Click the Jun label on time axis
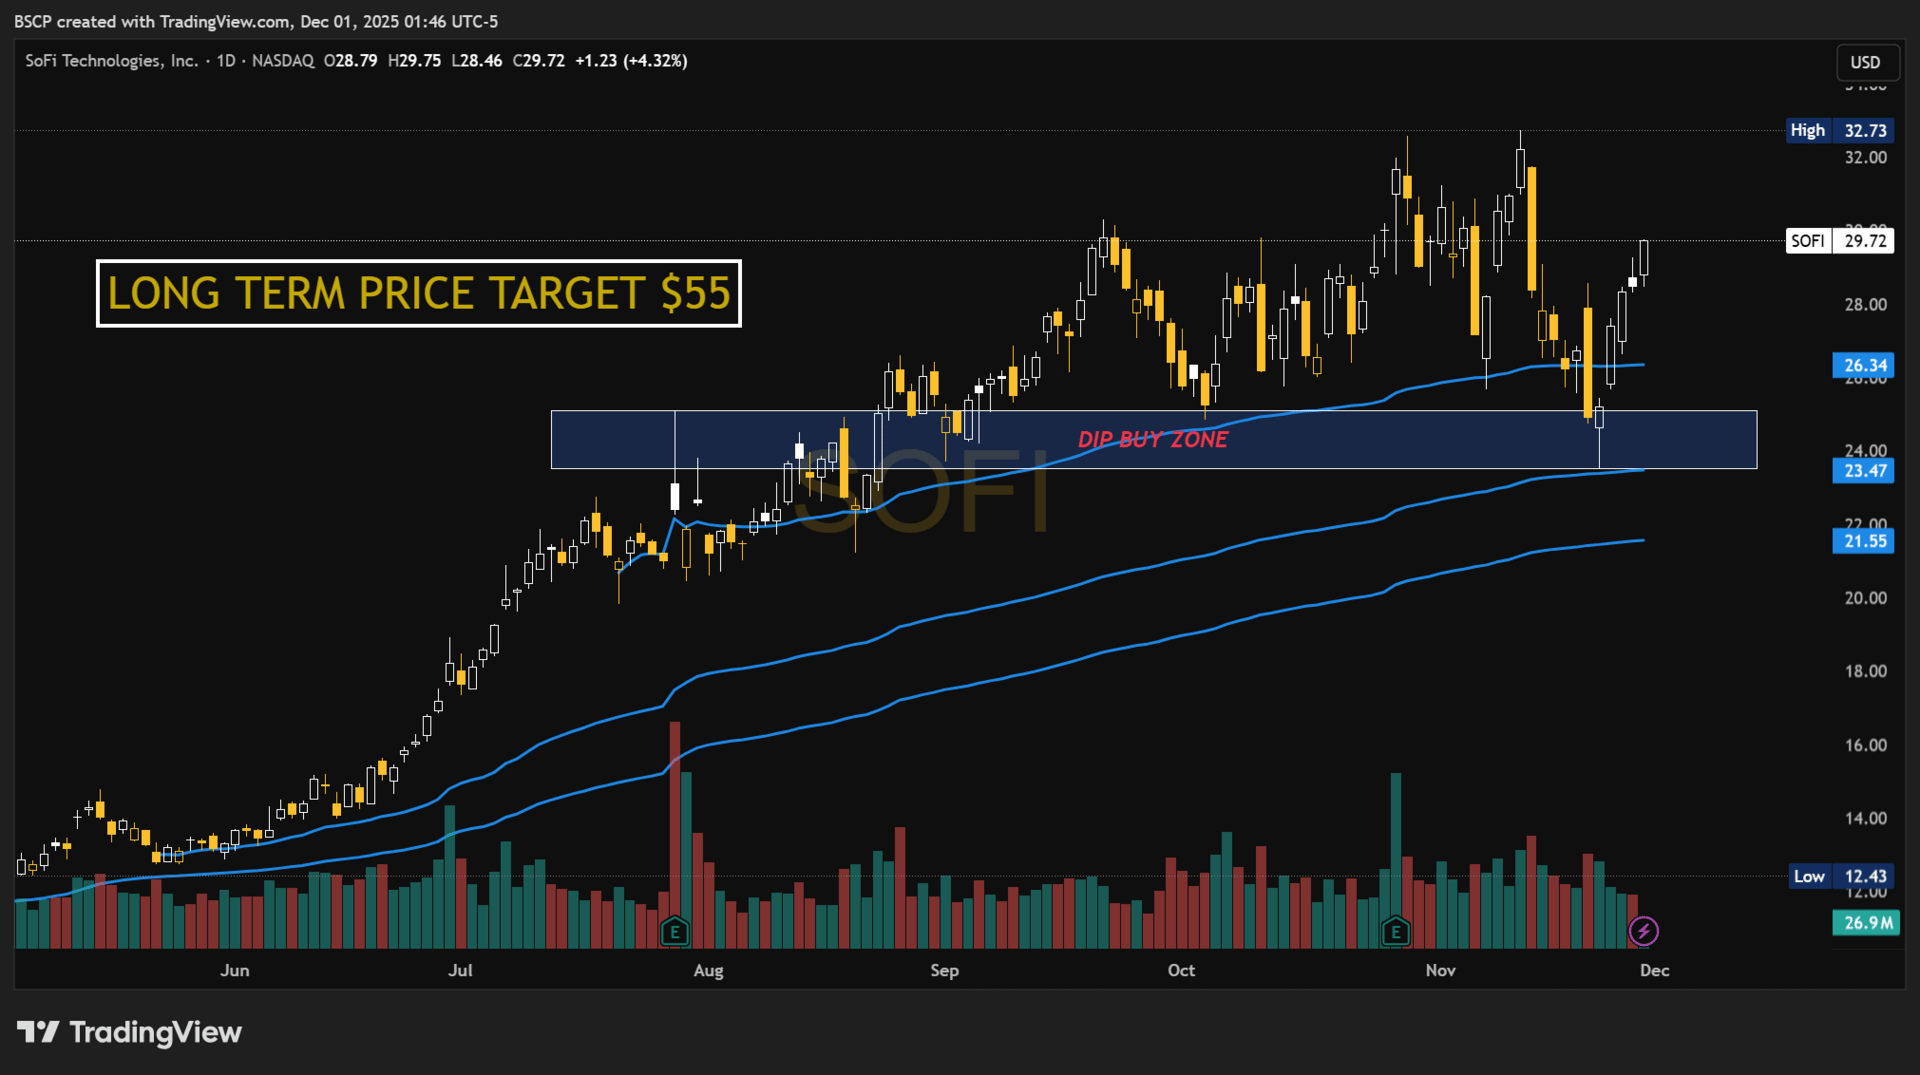 235,970
